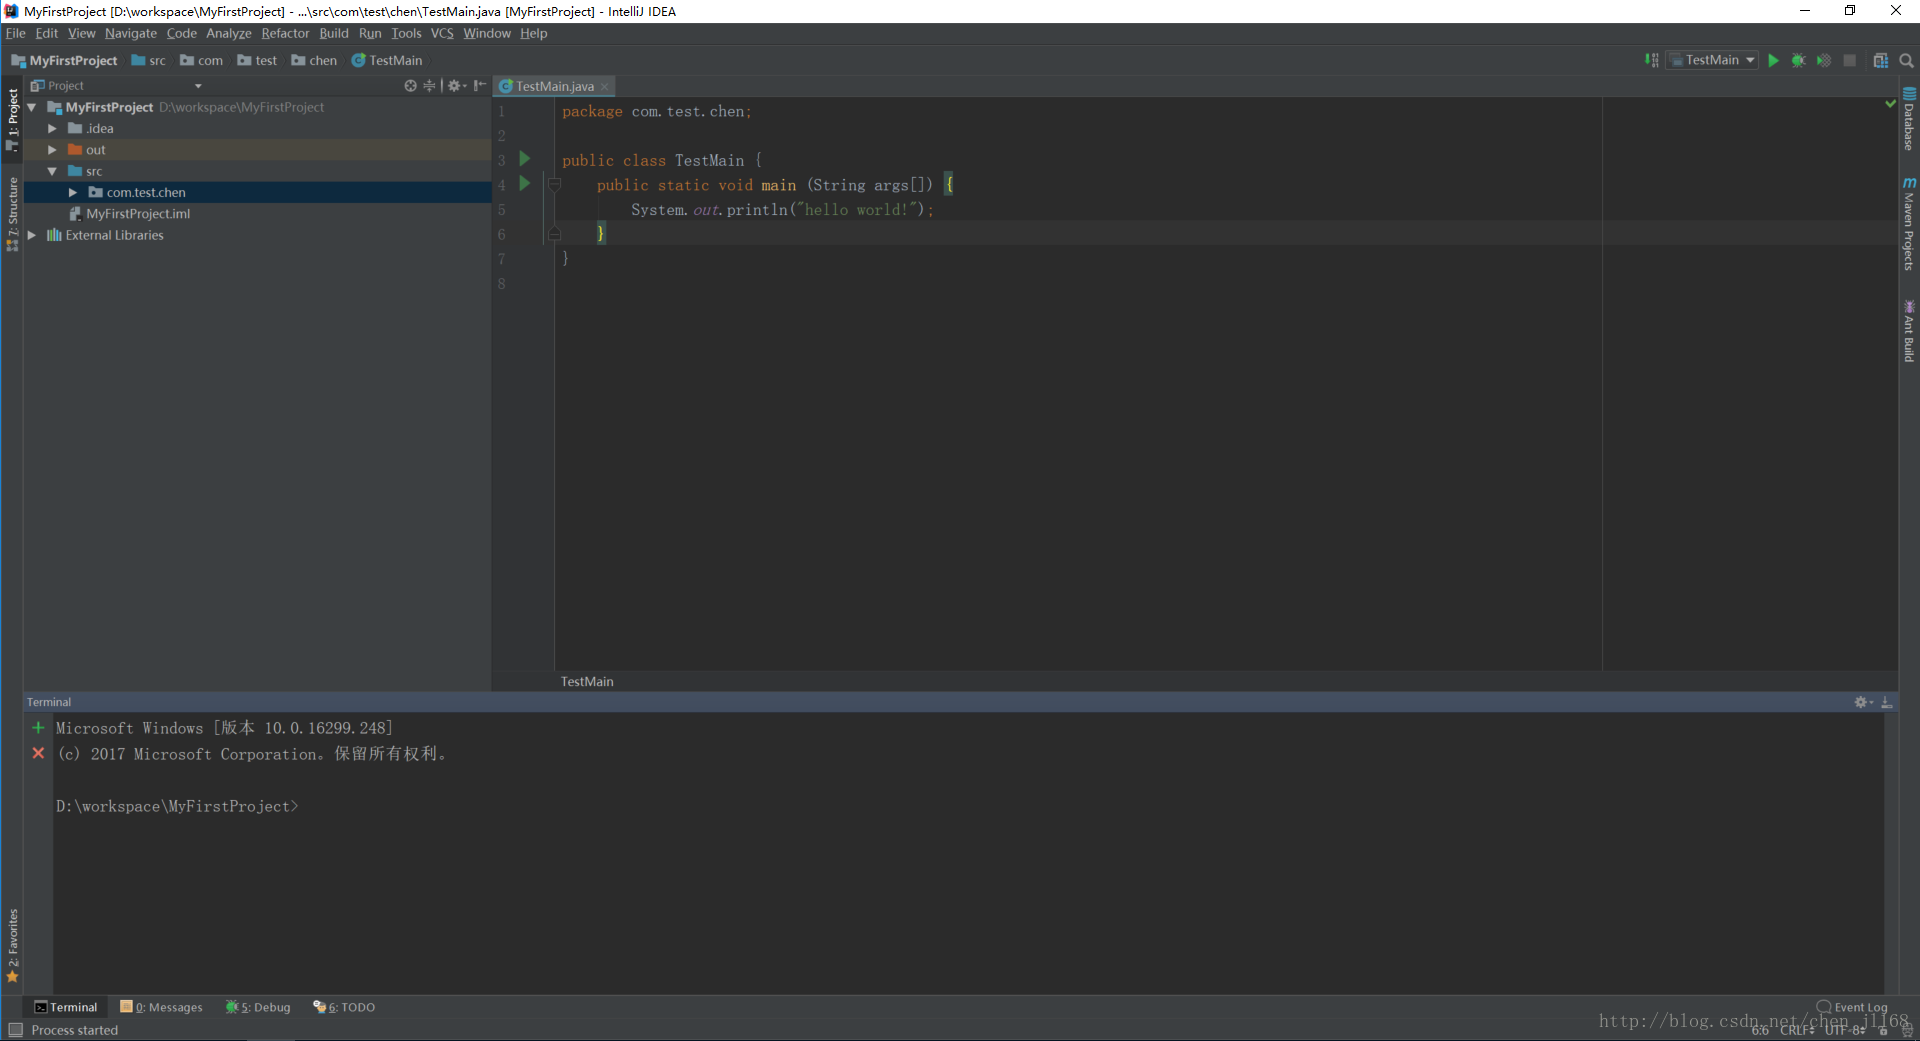Click the Hector inspector icon in status bar
The image size is (1920, 1041).
[1906, 1030]
